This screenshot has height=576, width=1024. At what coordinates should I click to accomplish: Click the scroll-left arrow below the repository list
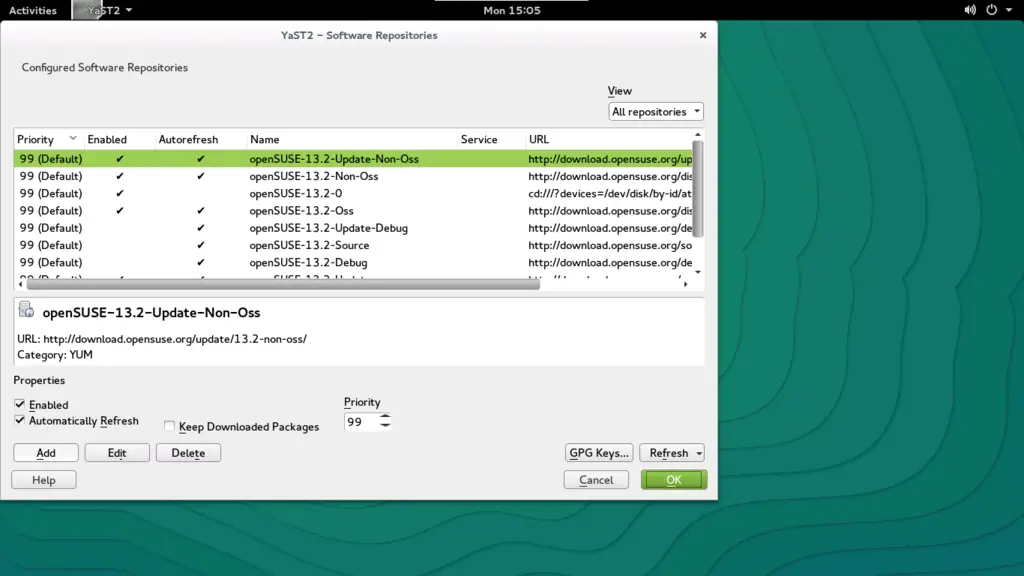(20, 284)
